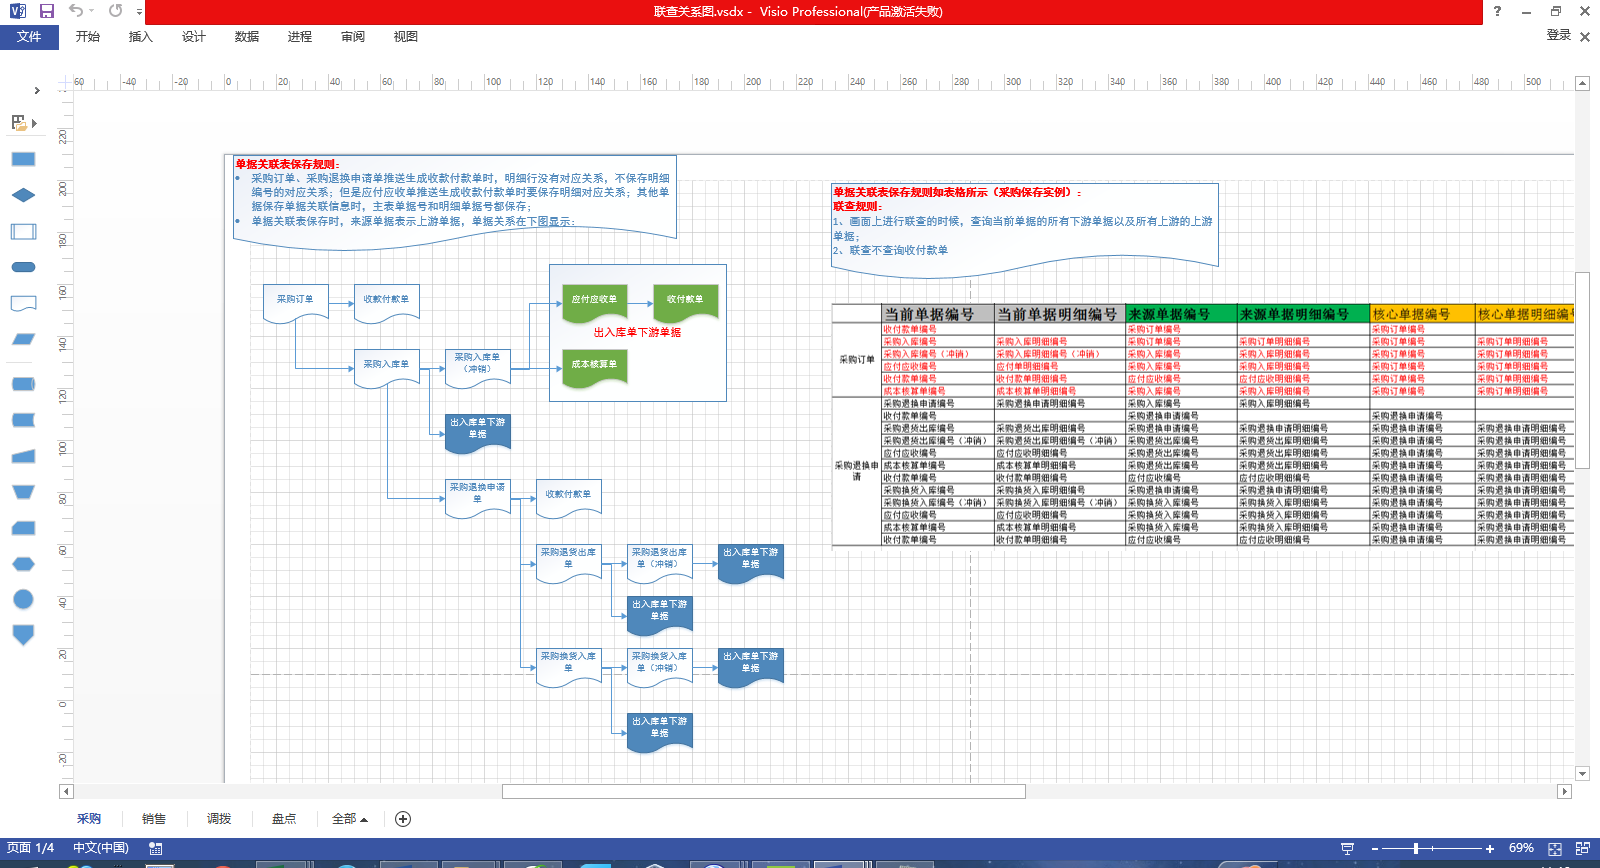Click the presentation mode icon in status bar
Screen dimensions: 1600x868
click(1347, 848)
